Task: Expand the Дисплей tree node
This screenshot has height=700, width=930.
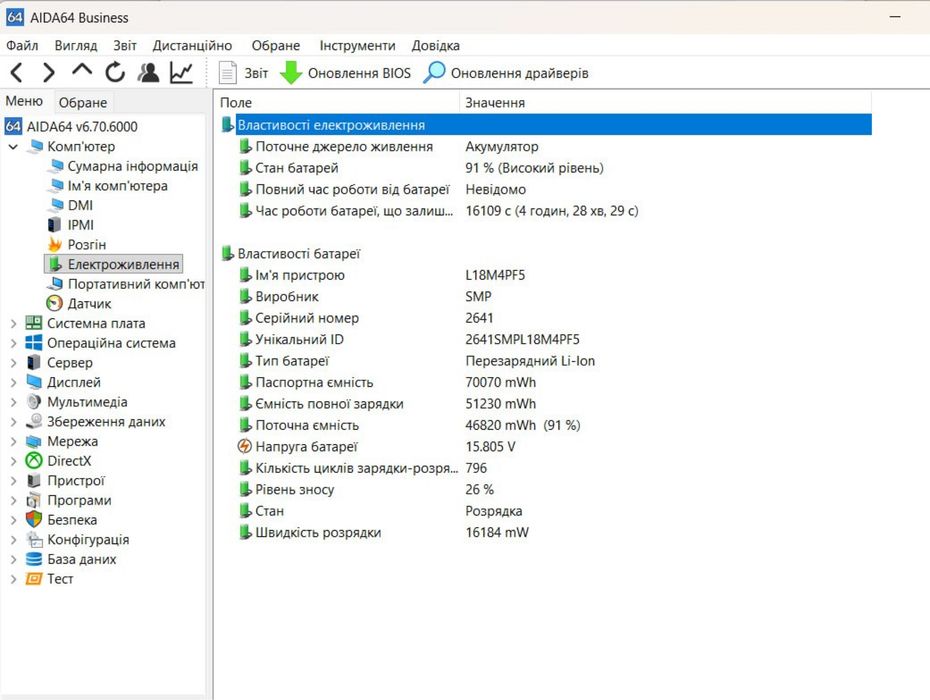Action: coord(13,382)
